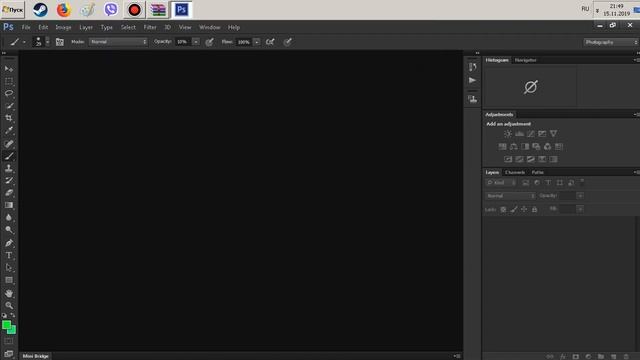Select the Pen tool

coord(9,243)
